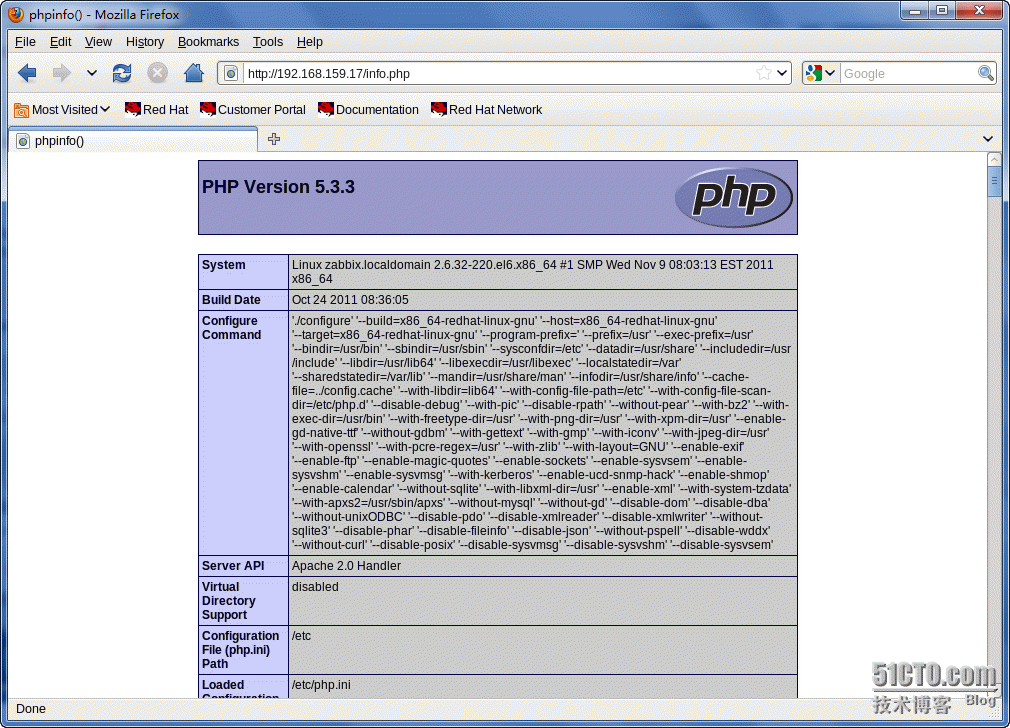Open the View menu
The height and width of the screenshot is (728, 1010).
pyautogui.click(x=98, y=42)
